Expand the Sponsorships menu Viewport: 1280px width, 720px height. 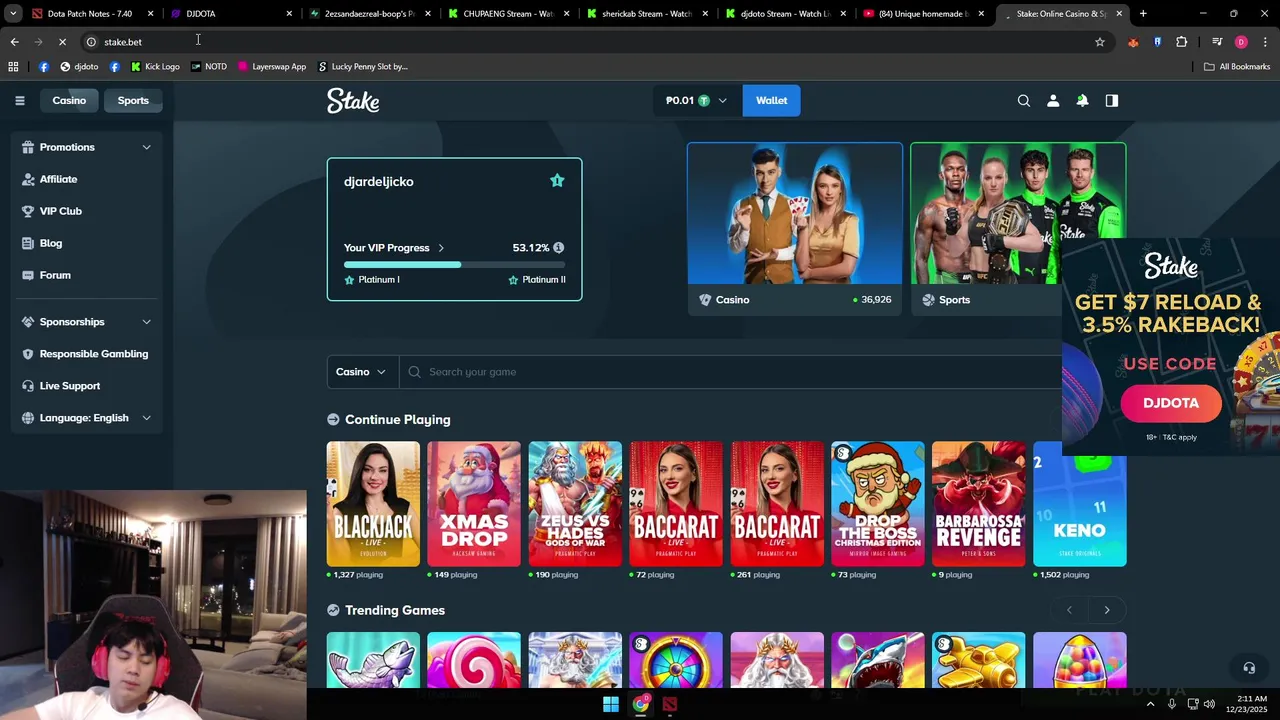(87, 322)
